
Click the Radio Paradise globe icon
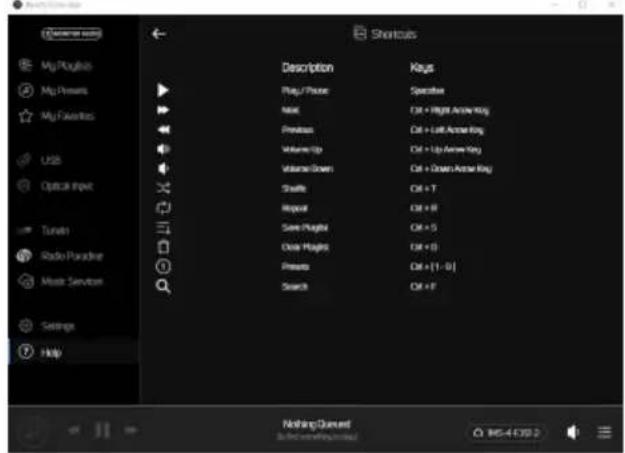click(x=24, y=256)
